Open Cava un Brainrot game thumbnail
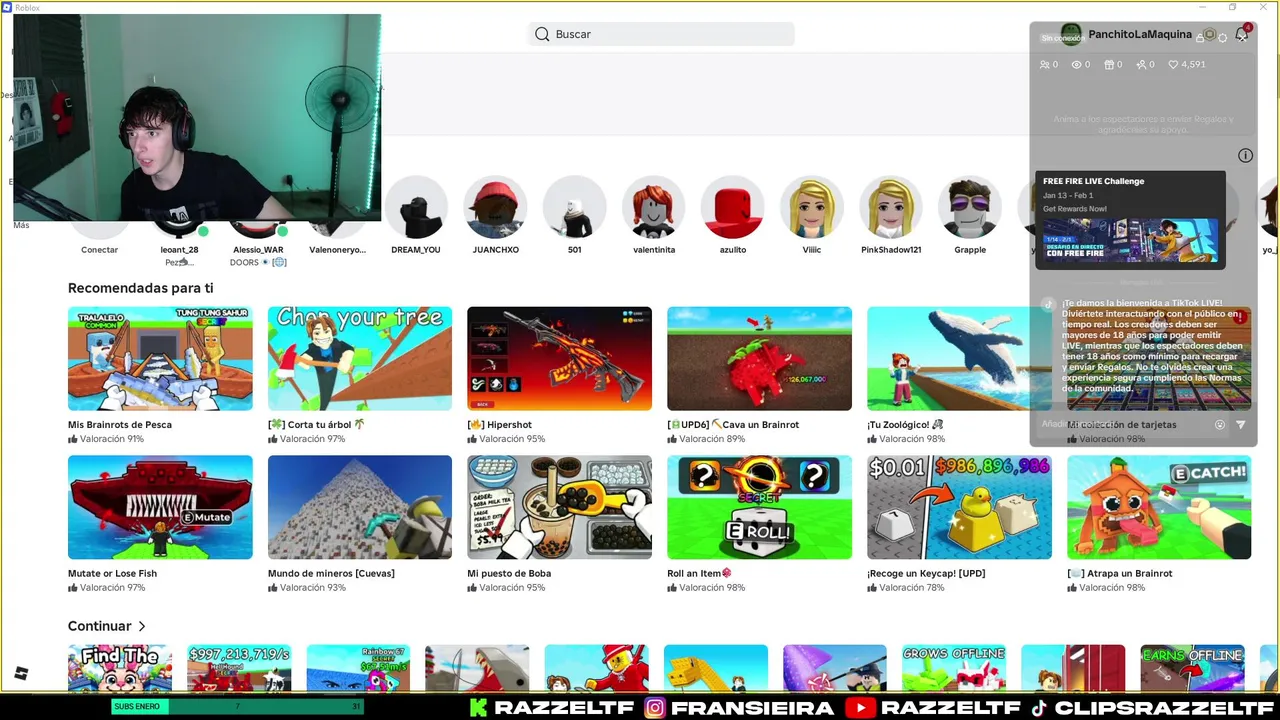Screen dimensions: 1280x720 coord(759,358)
